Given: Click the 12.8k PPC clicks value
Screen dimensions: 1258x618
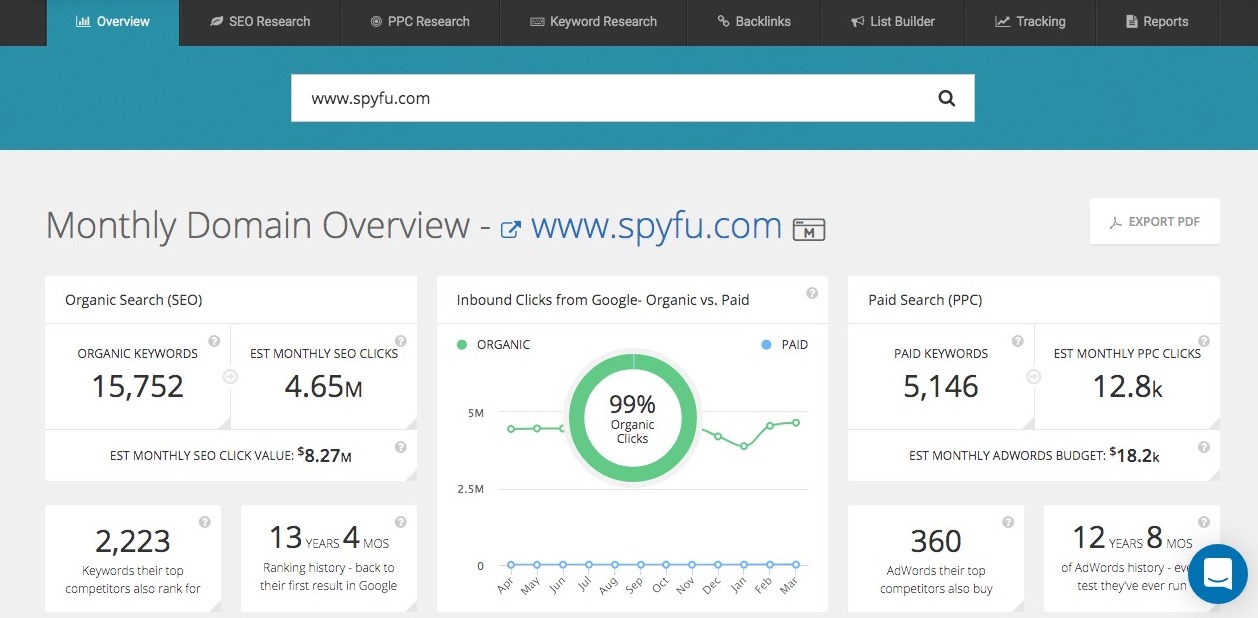Looking at the screenshot, I should (x=1127, y=386).
